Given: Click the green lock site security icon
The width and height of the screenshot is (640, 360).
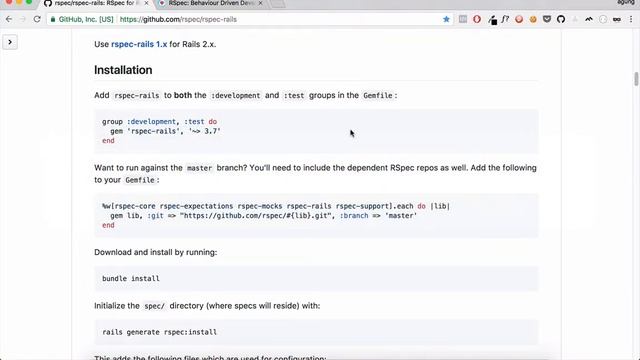Looking at the screenshot, I should 53,19.
